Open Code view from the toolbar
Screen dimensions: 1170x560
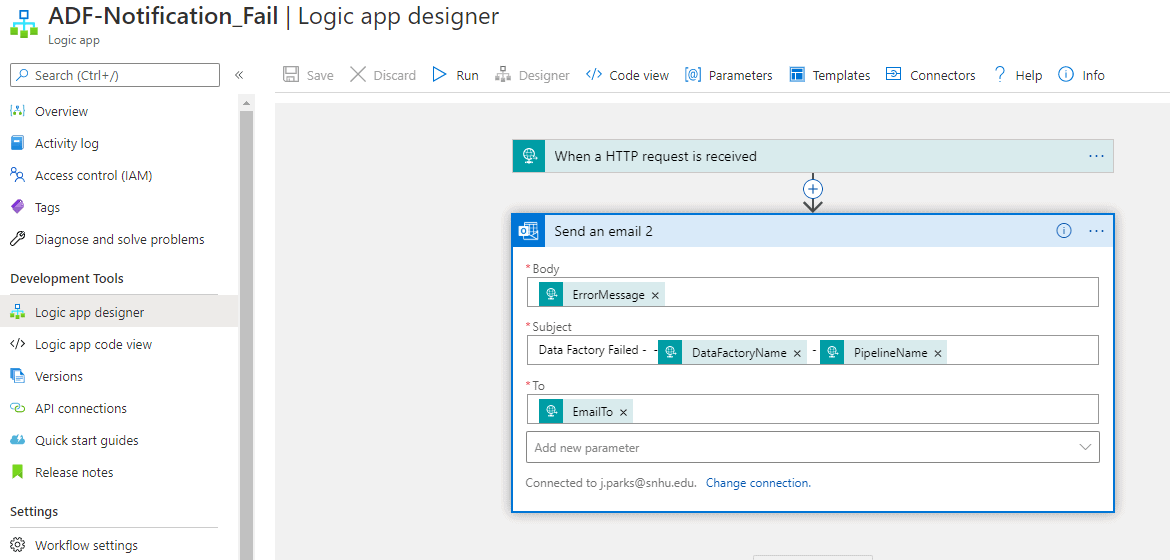tap(628, 75)
